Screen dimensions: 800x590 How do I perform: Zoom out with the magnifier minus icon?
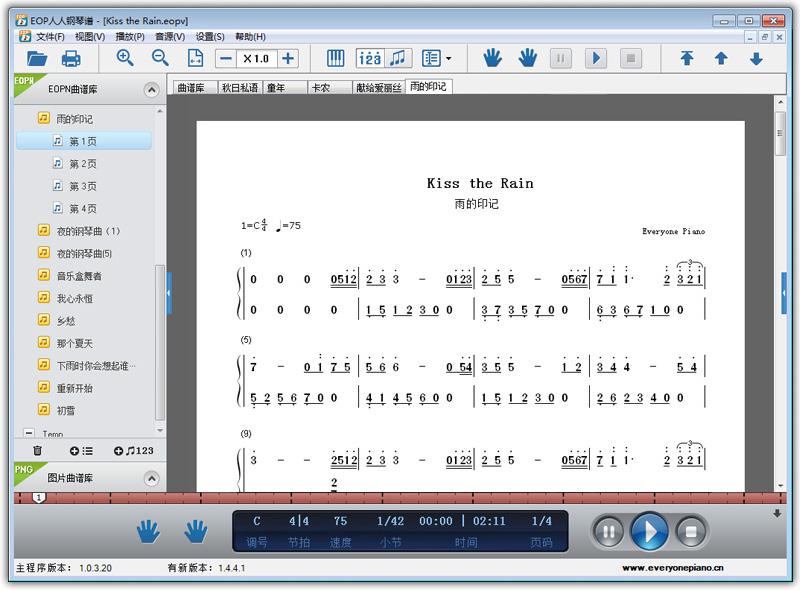(160, 58)
